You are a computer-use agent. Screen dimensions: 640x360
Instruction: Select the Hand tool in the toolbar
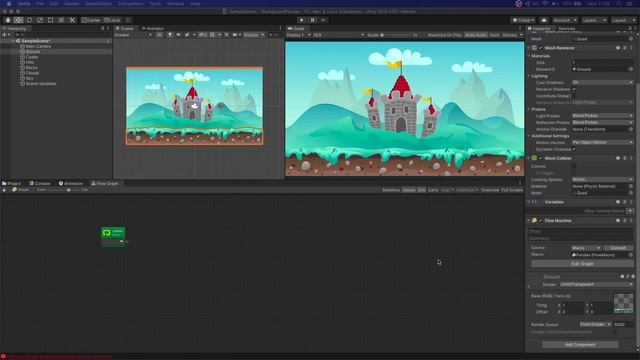[x=8, y=20]
